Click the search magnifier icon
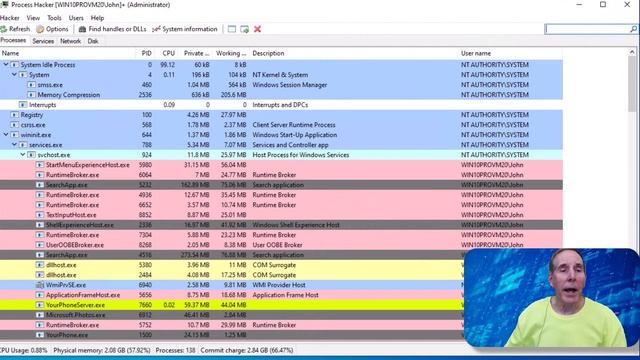 (633, 29)
